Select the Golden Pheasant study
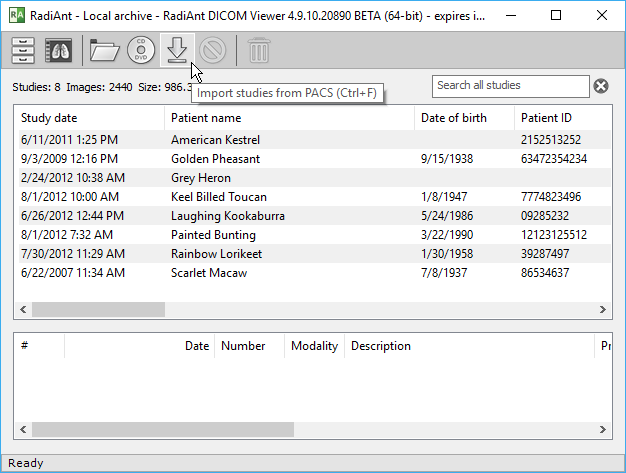The width and height of the screenshot is (626, 473). point(315,159)
